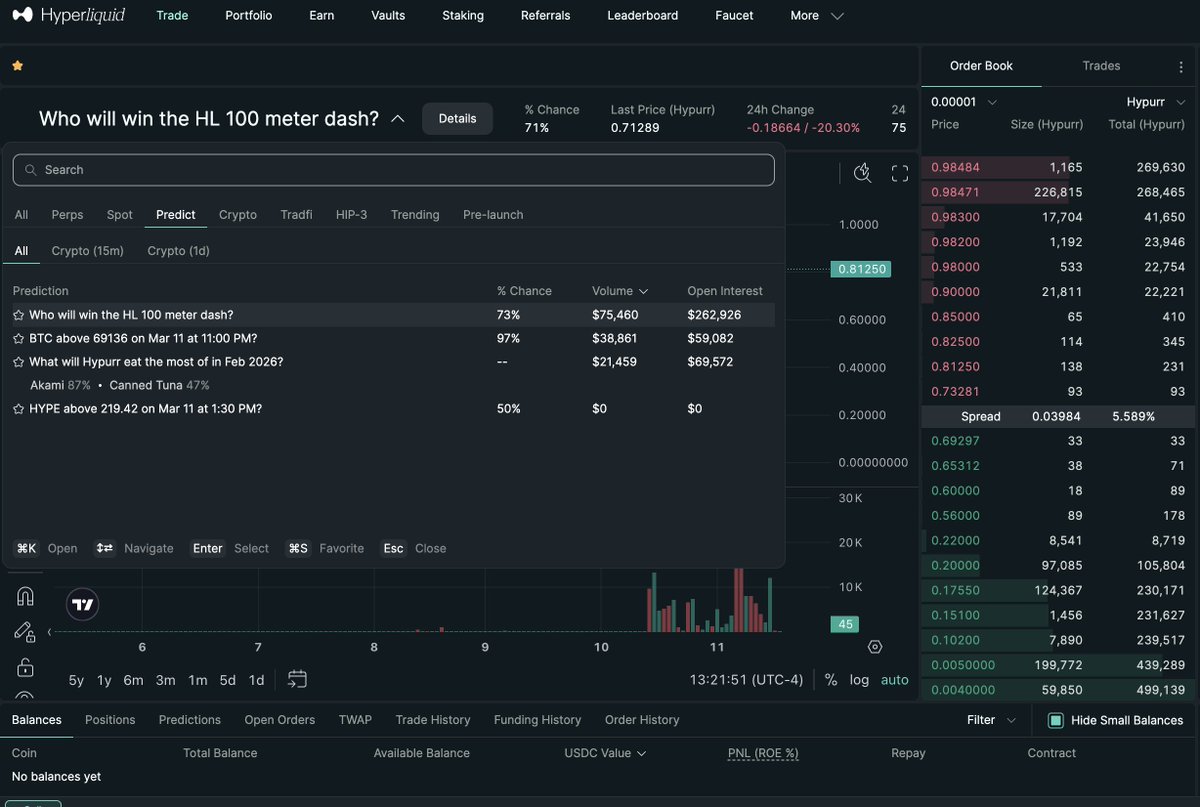Enable the magnet snap tool
1200x807 pixels.
click(25, 596)
